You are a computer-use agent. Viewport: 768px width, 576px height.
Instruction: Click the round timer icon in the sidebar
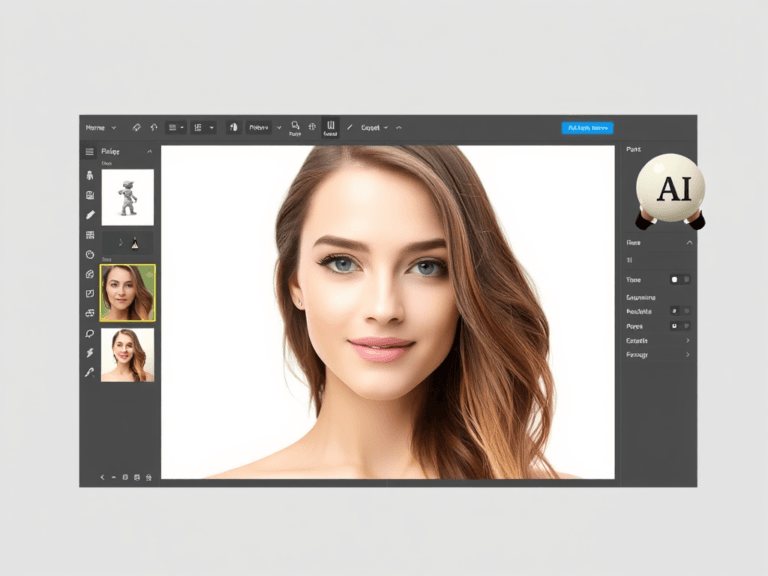click(90, 255)
